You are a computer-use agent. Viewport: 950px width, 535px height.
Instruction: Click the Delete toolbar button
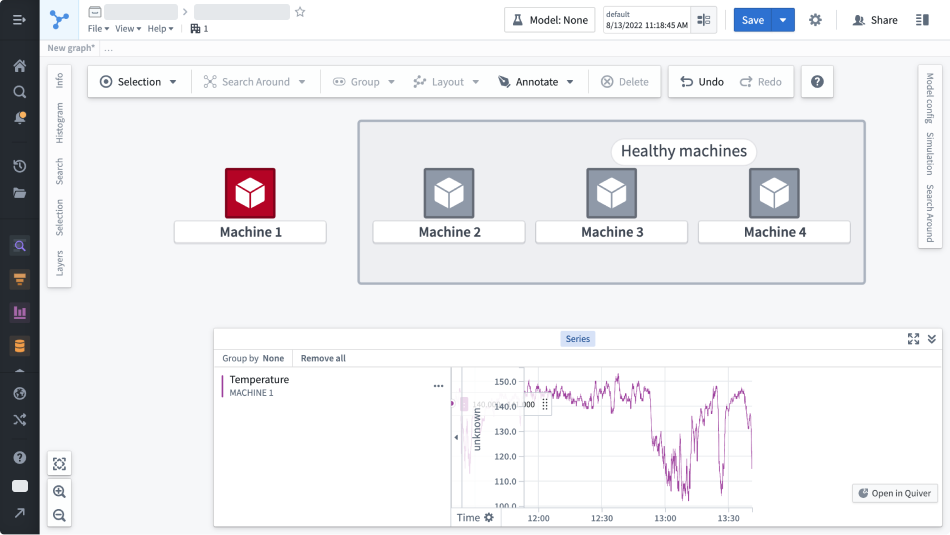pyautogui.click(x=624, y=82)
